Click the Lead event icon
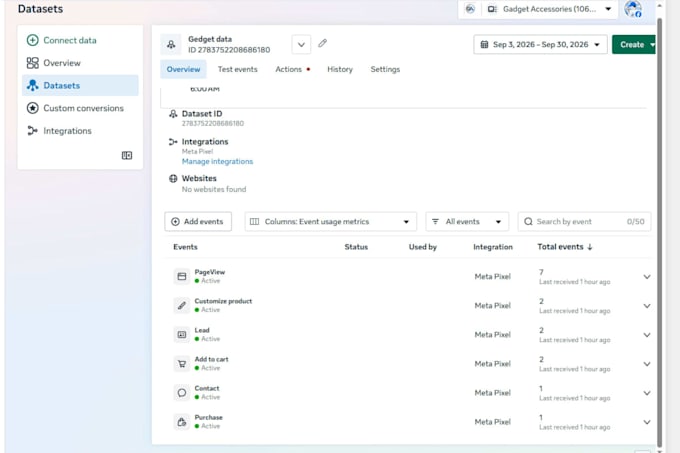This screenshot has width=680, height=453. click(x=182, y=334)
